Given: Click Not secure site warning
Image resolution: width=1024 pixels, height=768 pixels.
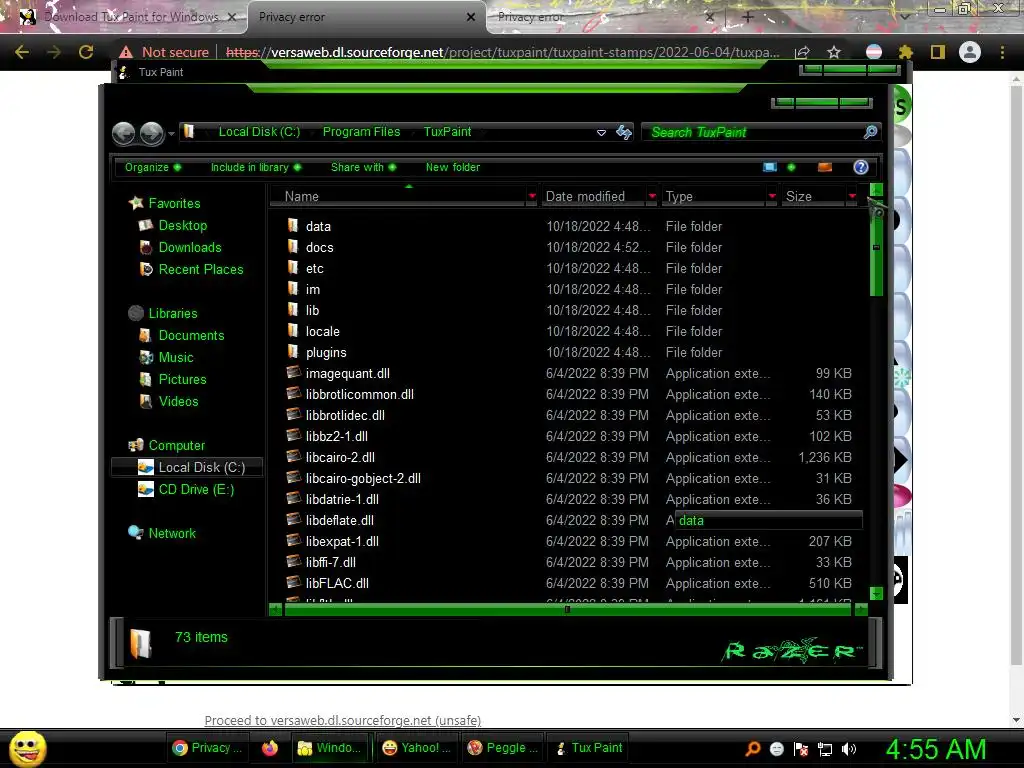Looking at the screenshot, I should click(165, 52).
